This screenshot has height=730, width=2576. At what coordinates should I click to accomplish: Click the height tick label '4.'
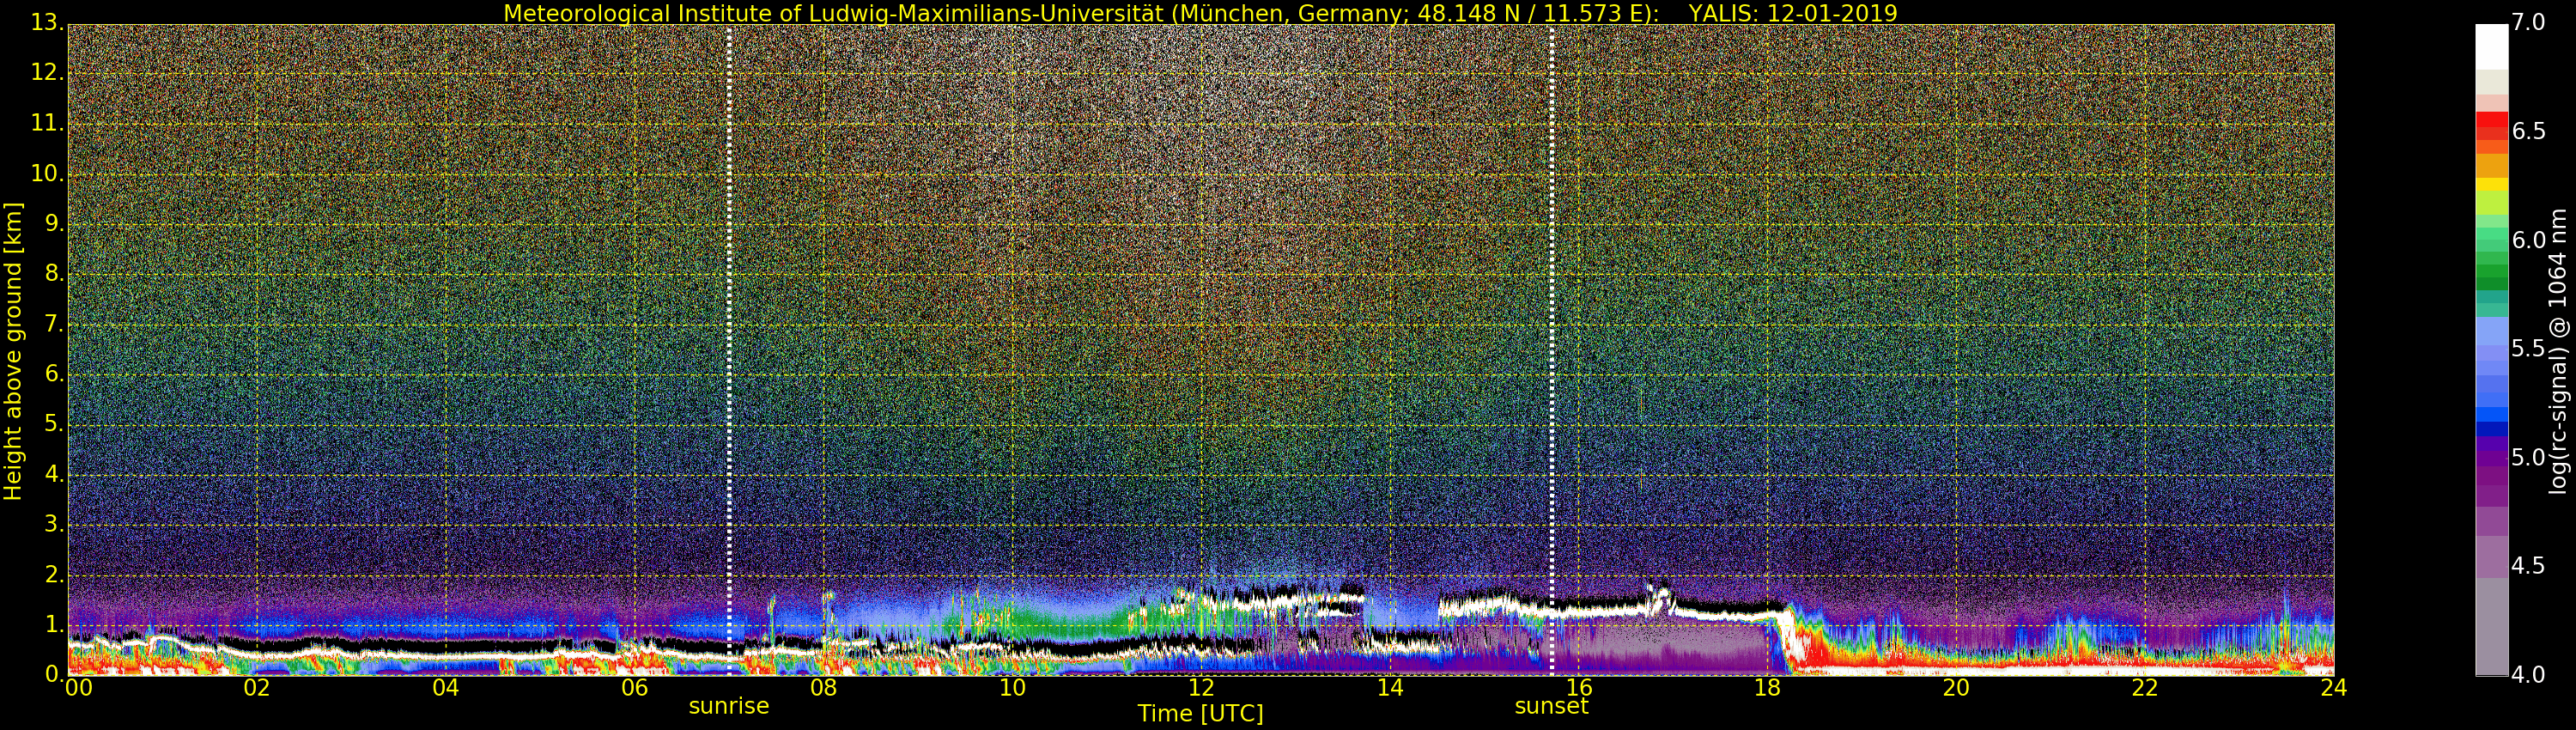tap(54, 474)
